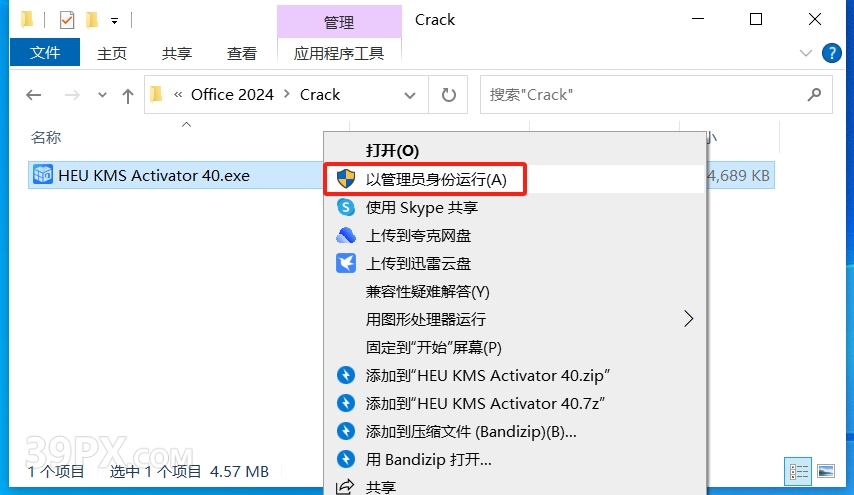Image resolution: width=854 pixels, height=495 pixels.
Task: Click the Skype icon in context menu
Action: pyautogui.click(x=346, y=207)
